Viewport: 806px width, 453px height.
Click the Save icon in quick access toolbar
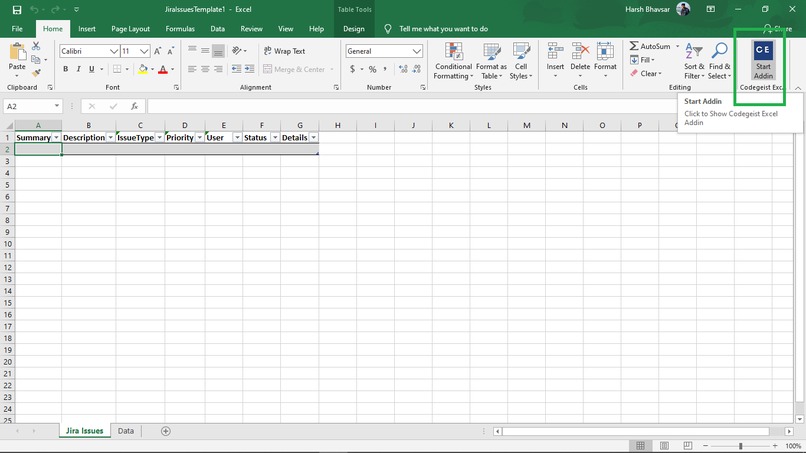click(x=17, y=10)
